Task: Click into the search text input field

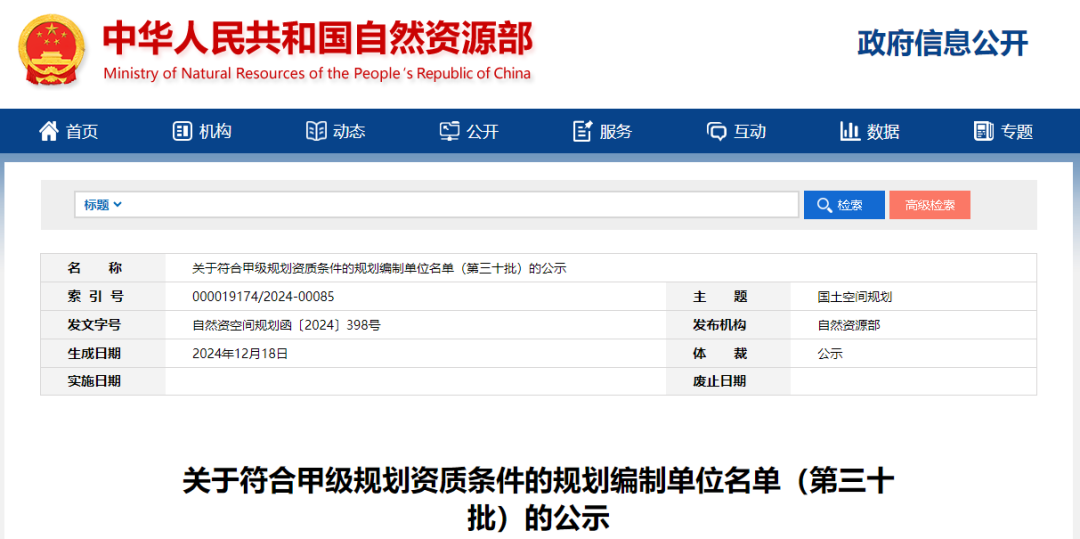Action: pos(460,205)
